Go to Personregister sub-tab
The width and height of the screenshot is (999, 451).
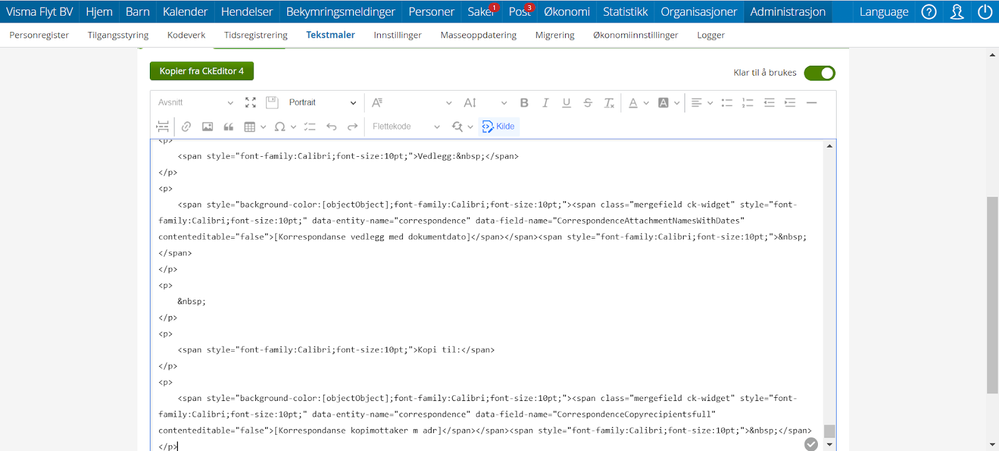point(39,36)
